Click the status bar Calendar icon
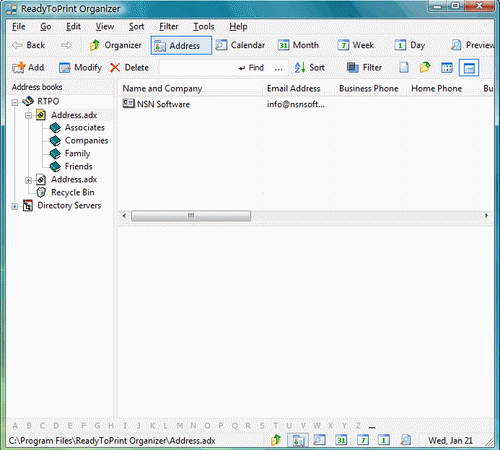Image resolution: width=500 pixels, height=450 pixels. click(x=319, y=440)
